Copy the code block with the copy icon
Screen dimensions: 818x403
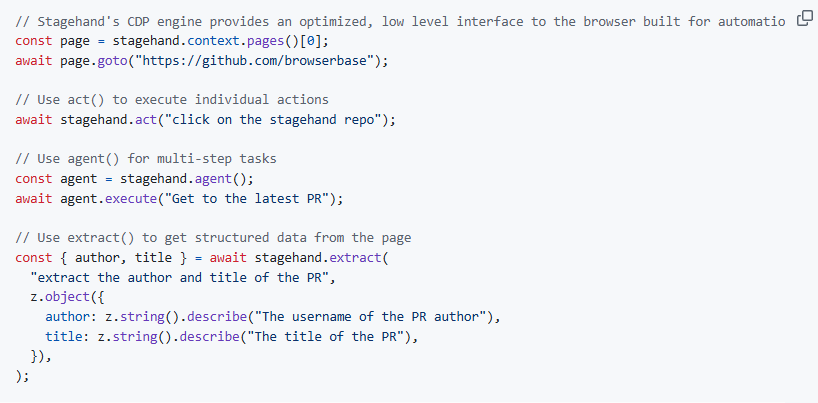click(804, 20)
